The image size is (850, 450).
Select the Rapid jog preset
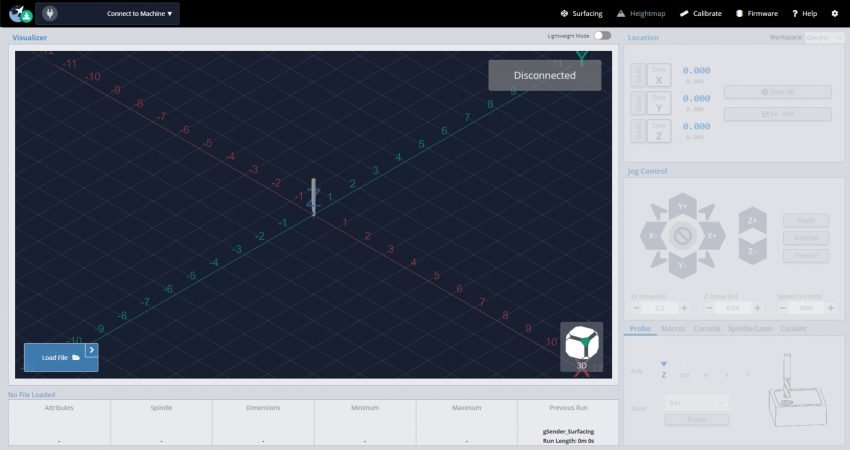coord(806,220)
